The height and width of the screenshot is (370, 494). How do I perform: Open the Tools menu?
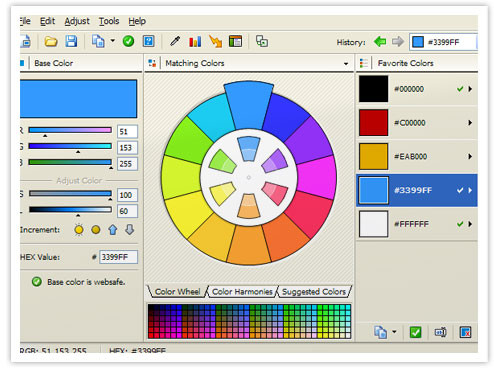point(109,21)
